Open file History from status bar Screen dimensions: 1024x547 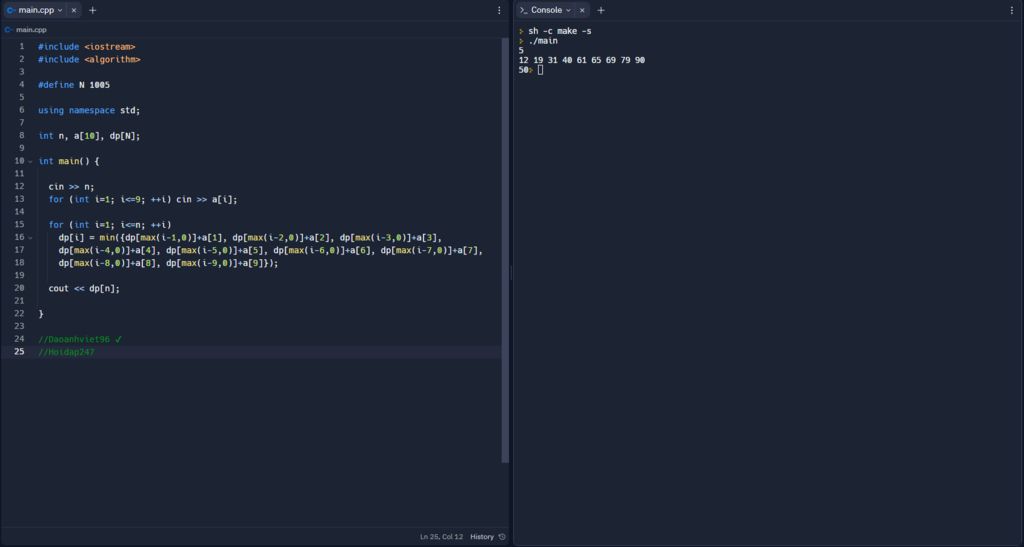pos(482,537)
